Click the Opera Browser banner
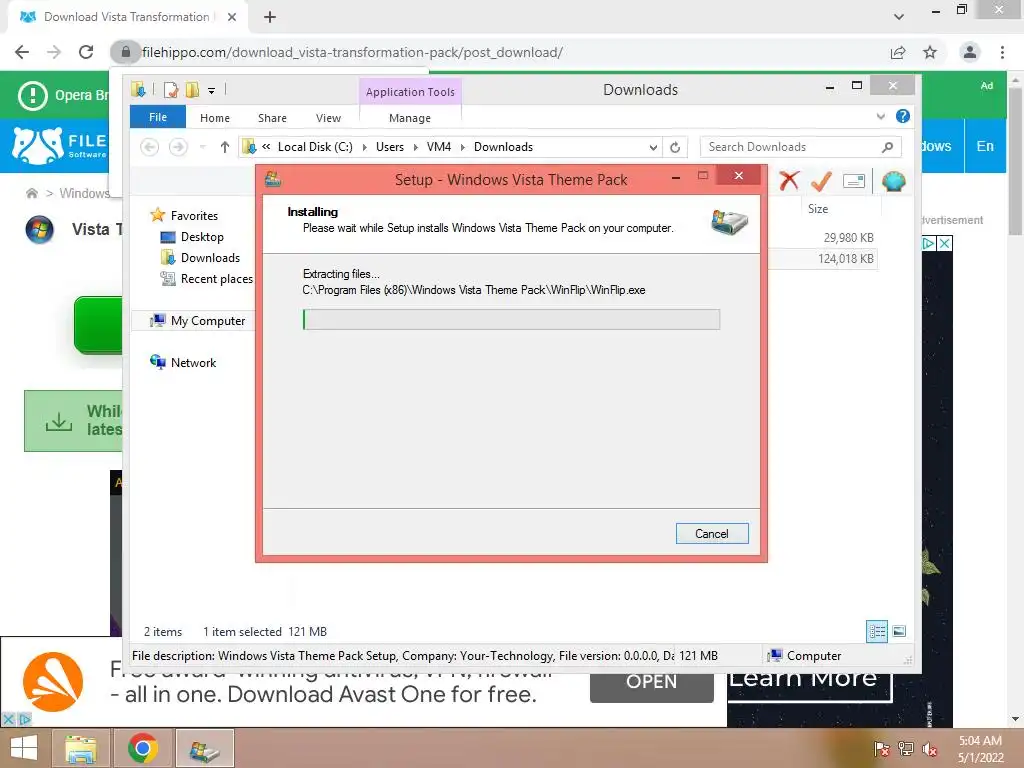 pyautogui.click(x=63, y=95)
